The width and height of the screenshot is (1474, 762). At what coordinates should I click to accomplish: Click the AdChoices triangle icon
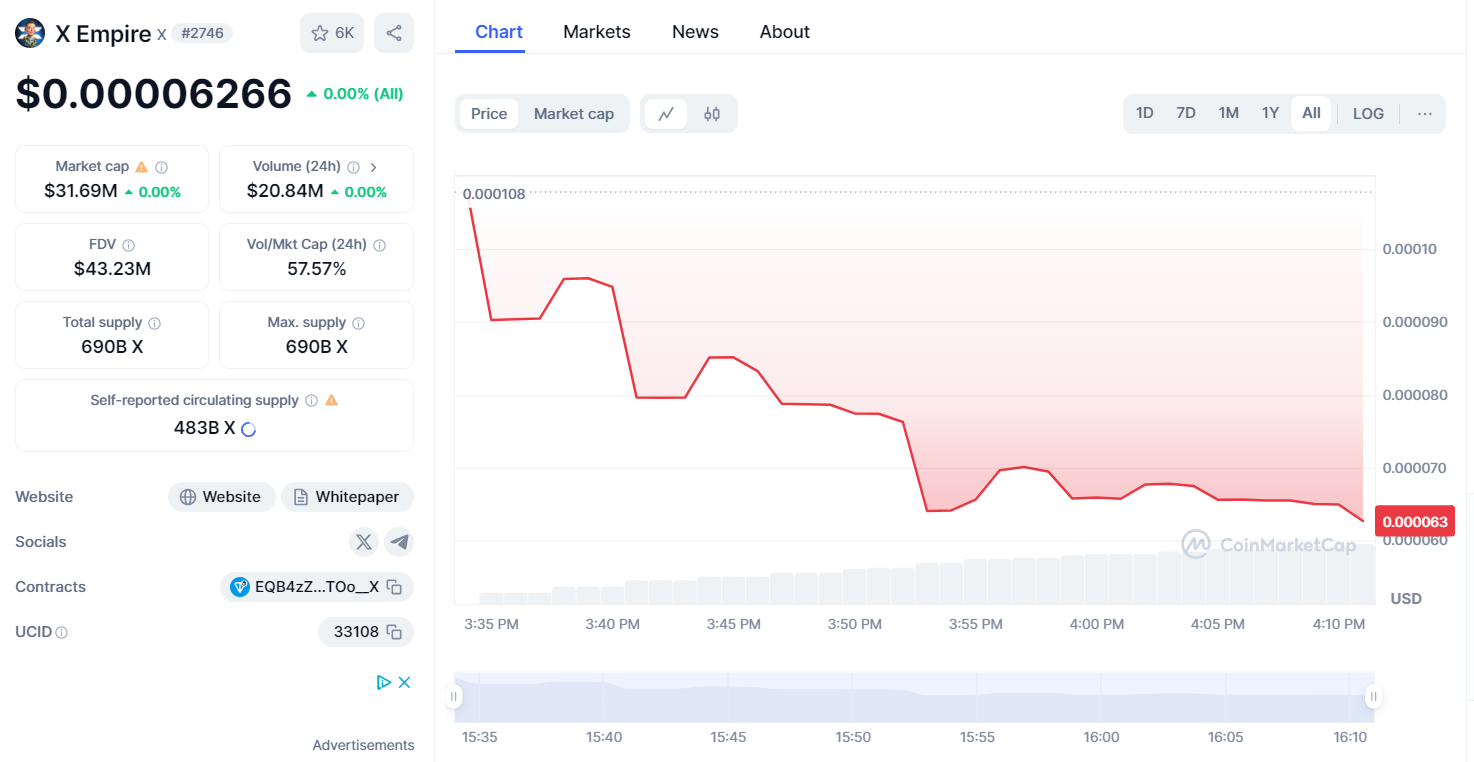[x=383, y=683]
